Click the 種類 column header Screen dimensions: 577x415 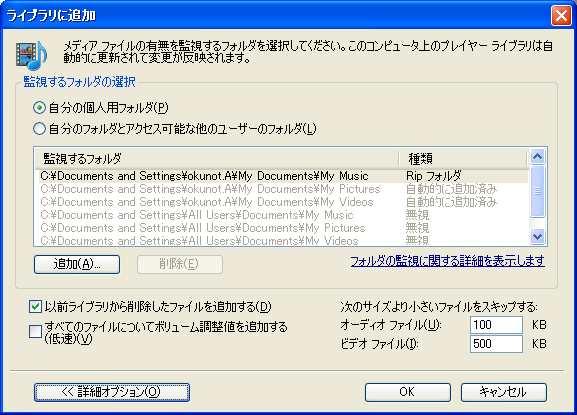point(463,159)
